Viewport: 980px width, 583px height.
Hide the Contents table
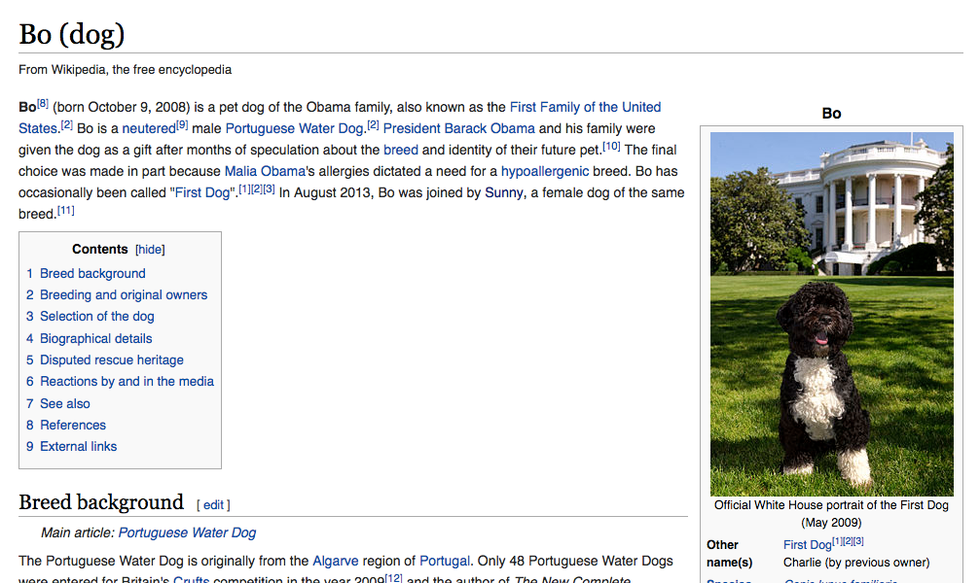[150, 250]
